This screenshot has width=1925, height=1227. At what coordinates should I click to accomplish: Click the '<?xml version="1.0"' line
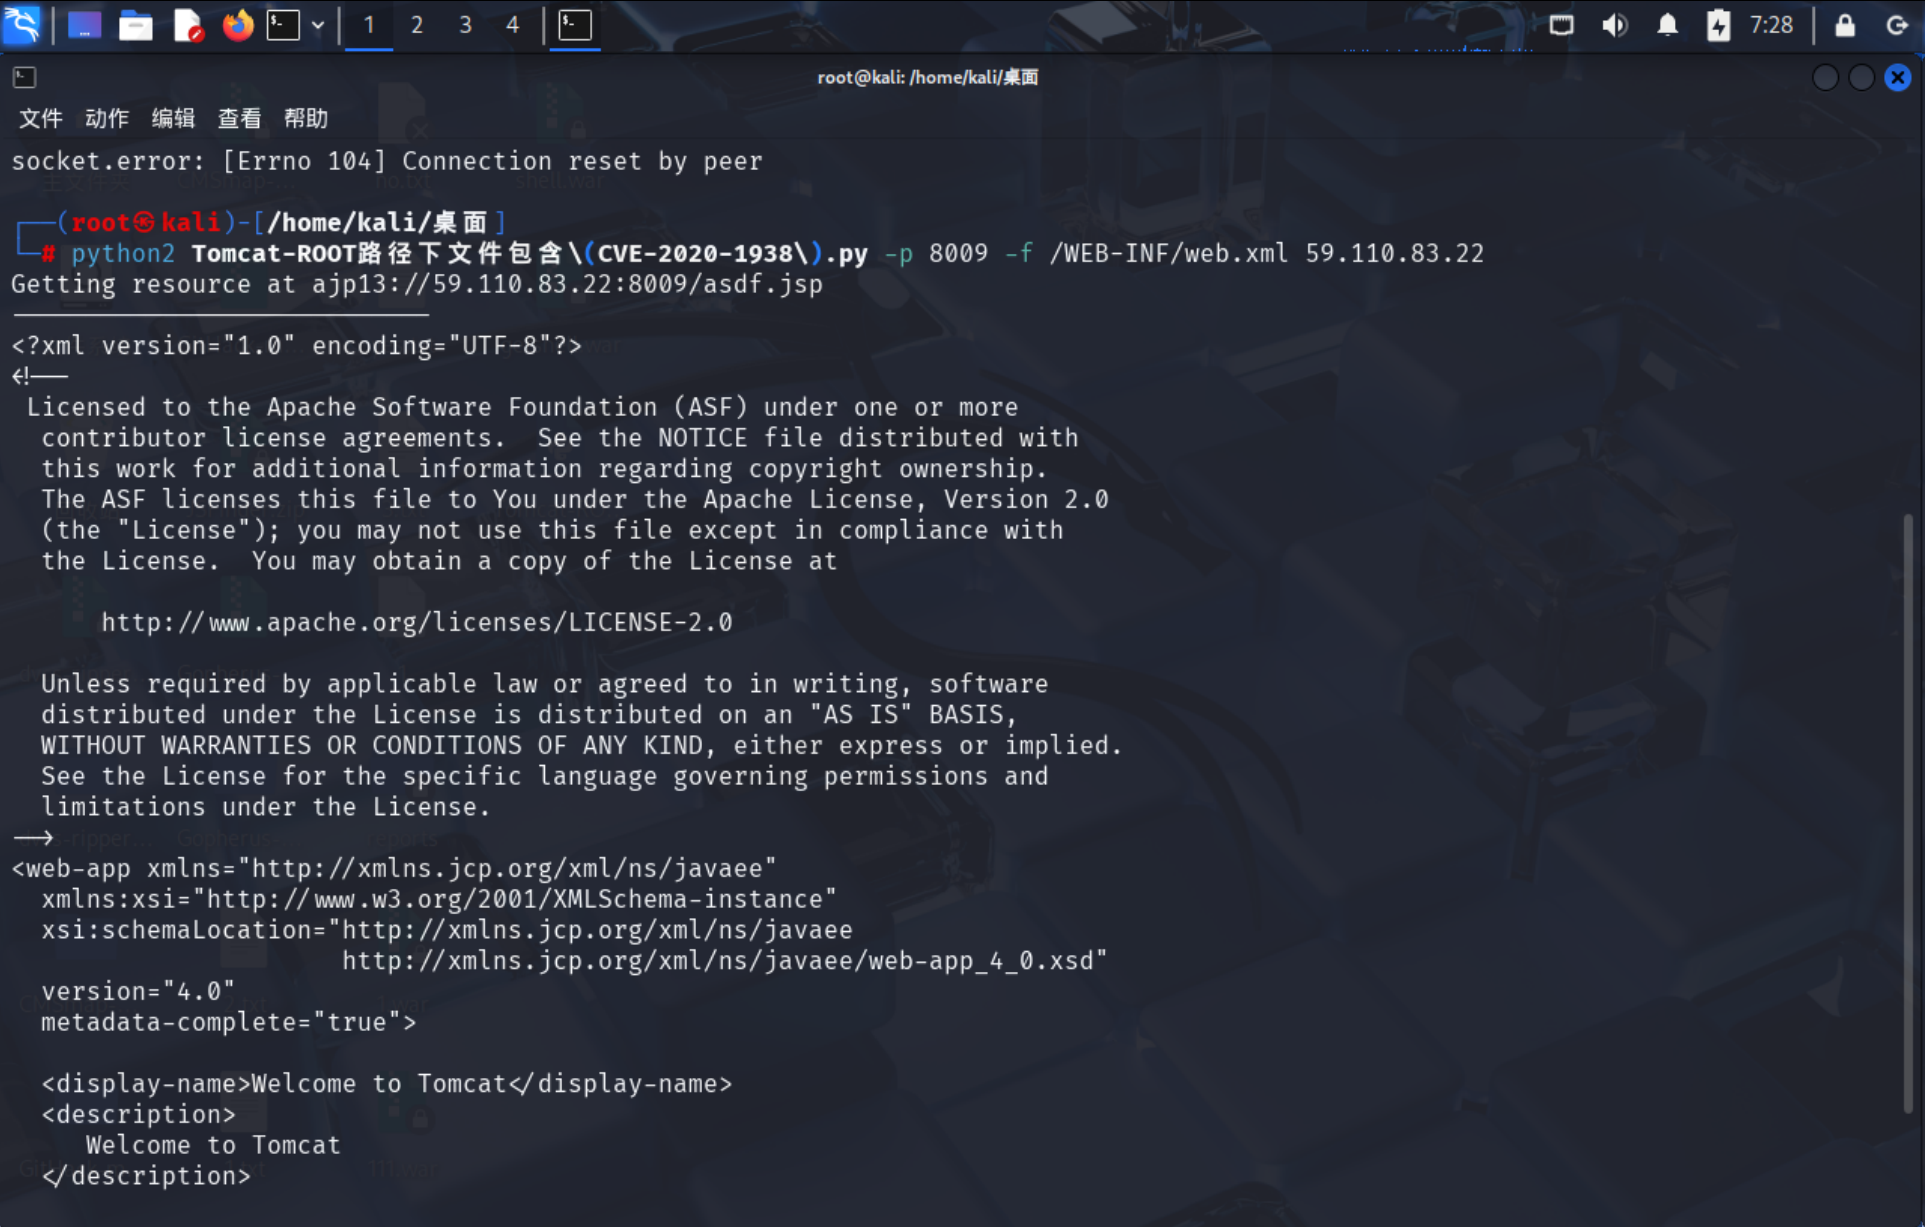point(297,346)
